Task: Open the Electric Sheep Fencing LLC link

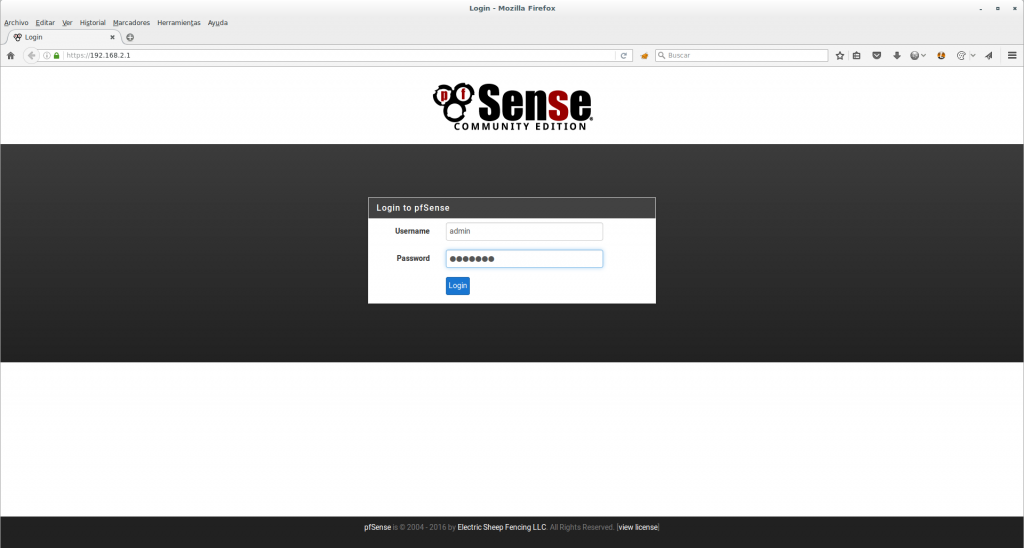Action: (502, 527)
